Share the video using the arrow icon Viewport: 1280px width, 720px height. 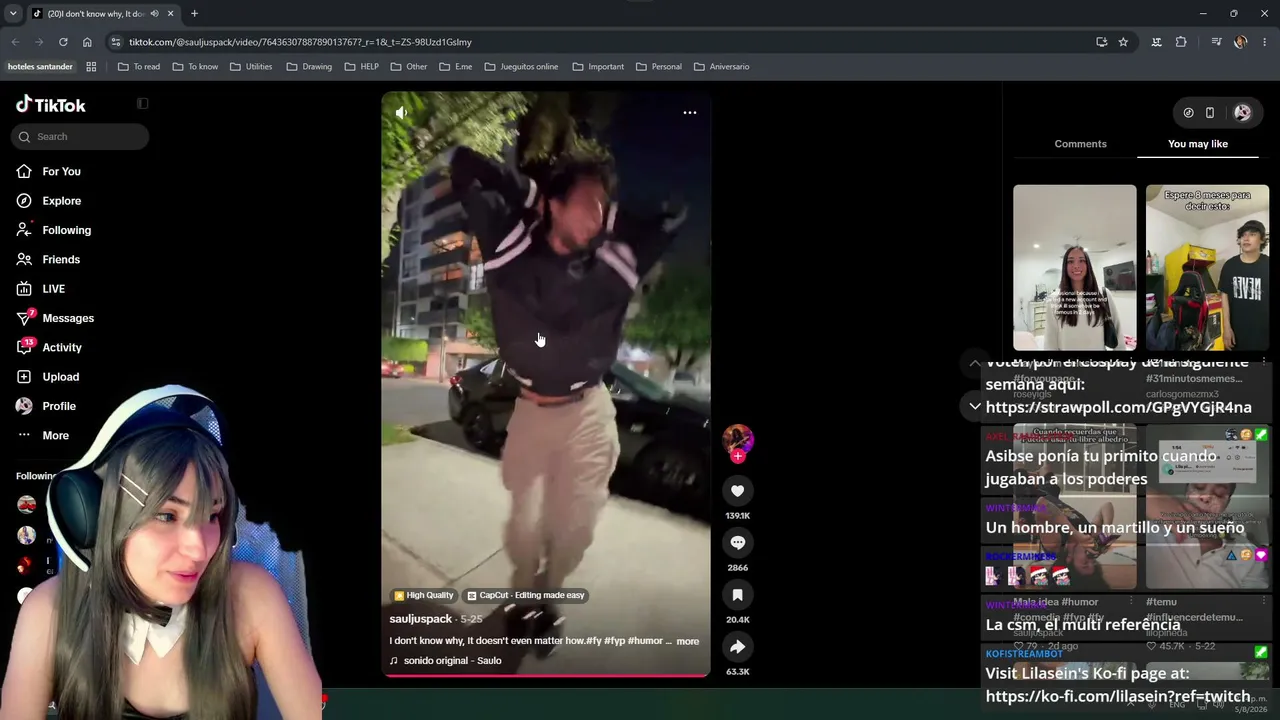pos(737,647)
